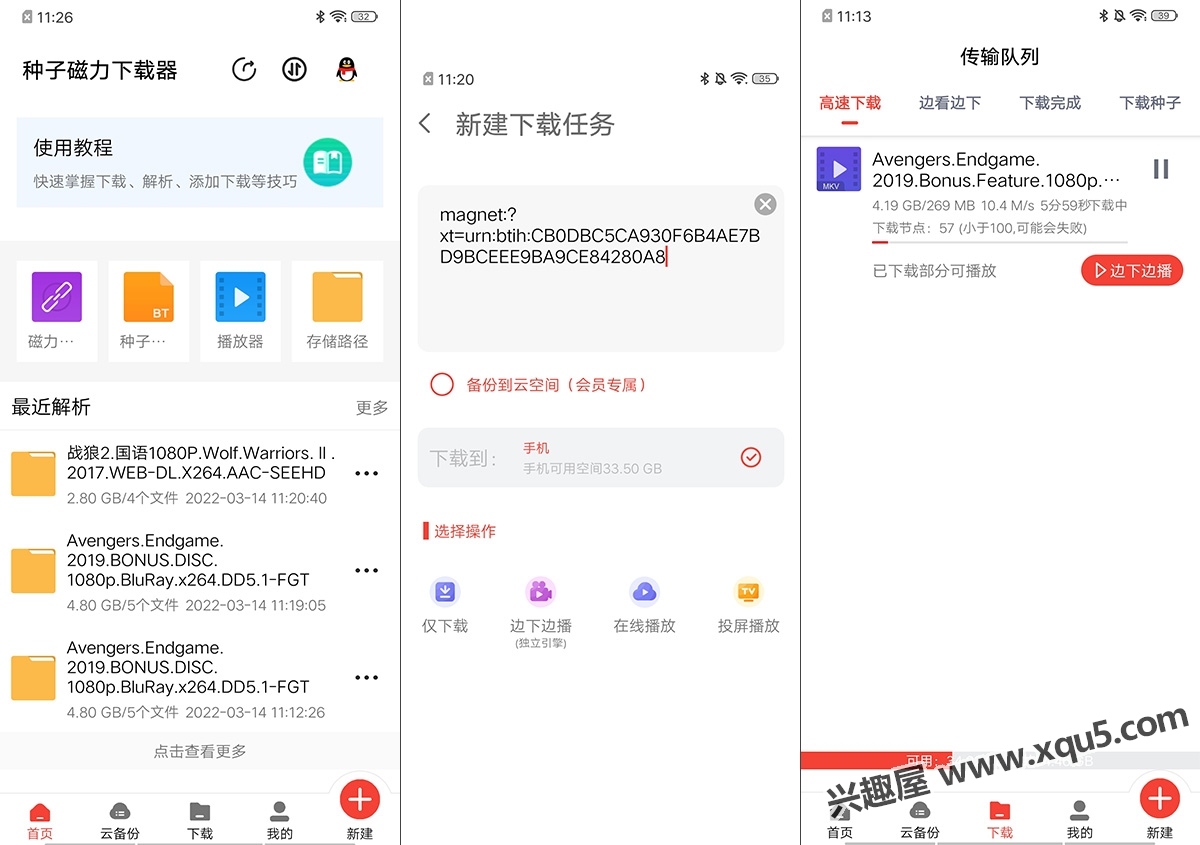Tap Bluetooth icon in the 11:26 status bar

coord(320,17)
